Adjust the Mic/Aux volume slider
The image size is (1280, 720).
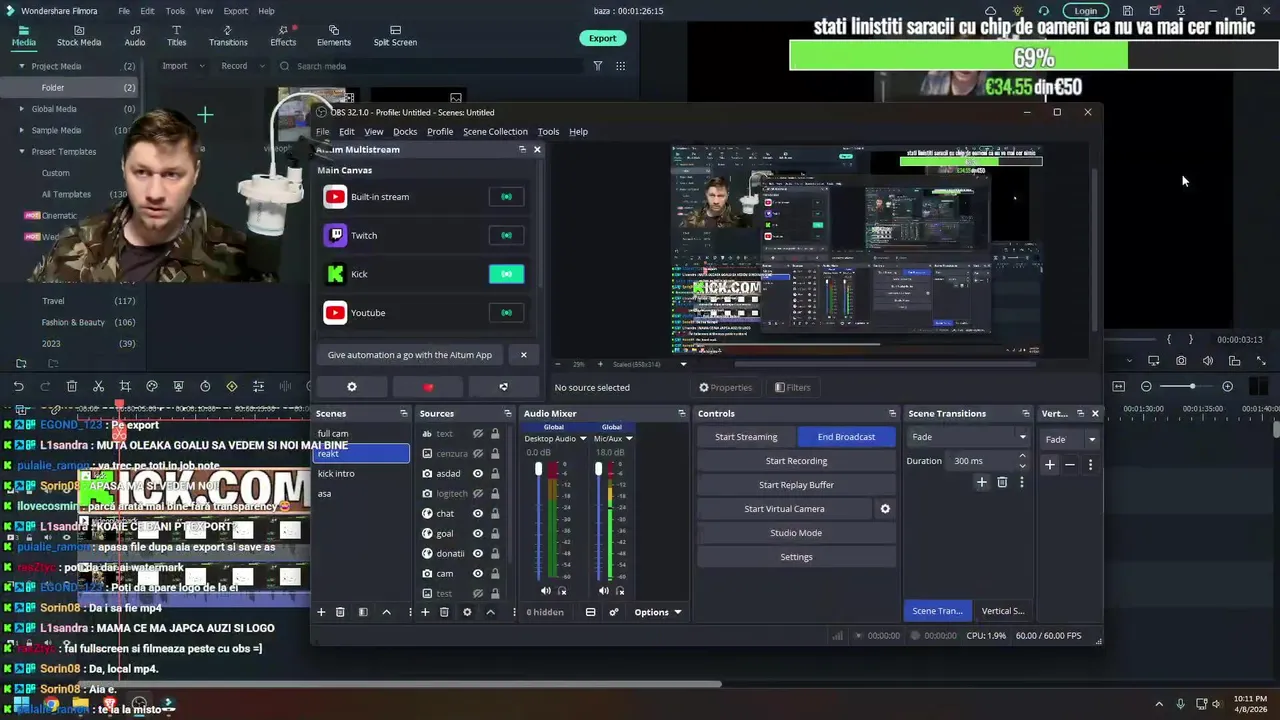[598, 520]
